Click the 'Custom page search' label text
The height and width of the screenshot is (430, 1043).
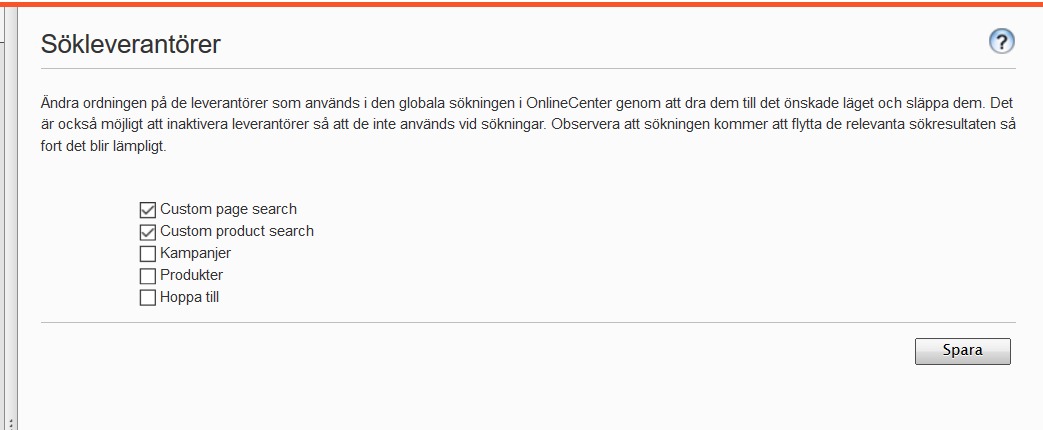pos(228,209)
